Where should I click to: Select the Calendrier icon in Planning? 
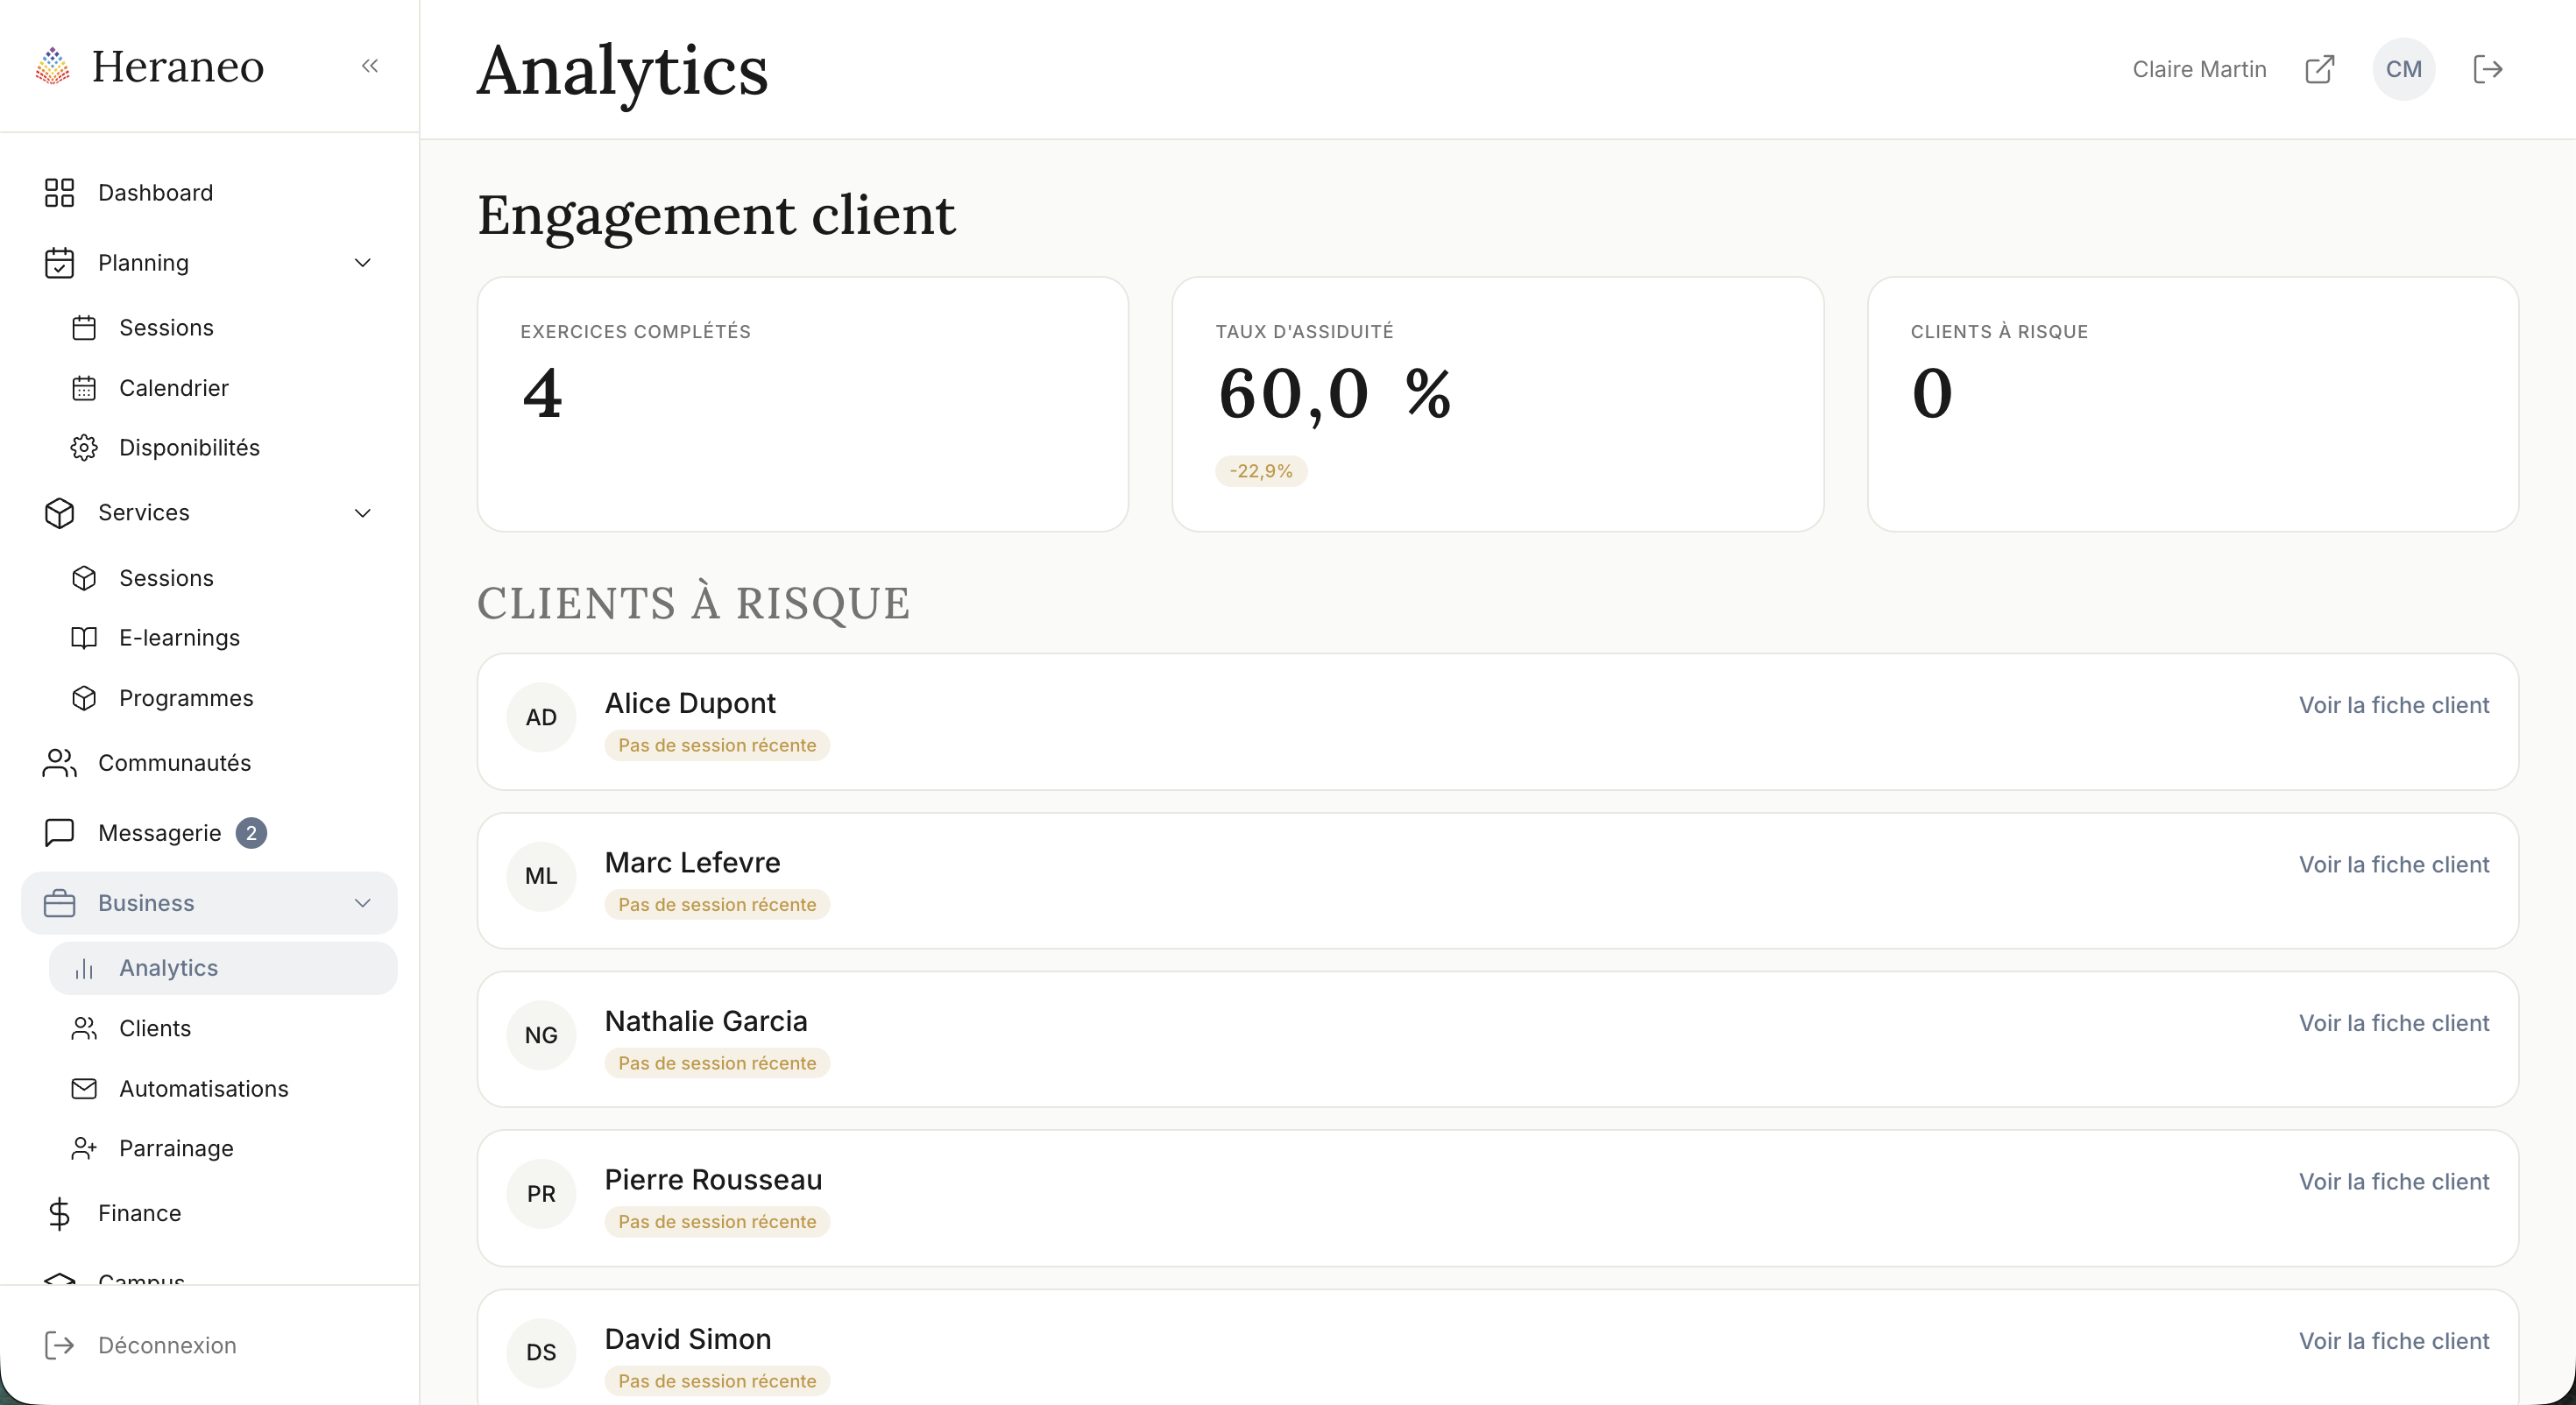point(85,388)
